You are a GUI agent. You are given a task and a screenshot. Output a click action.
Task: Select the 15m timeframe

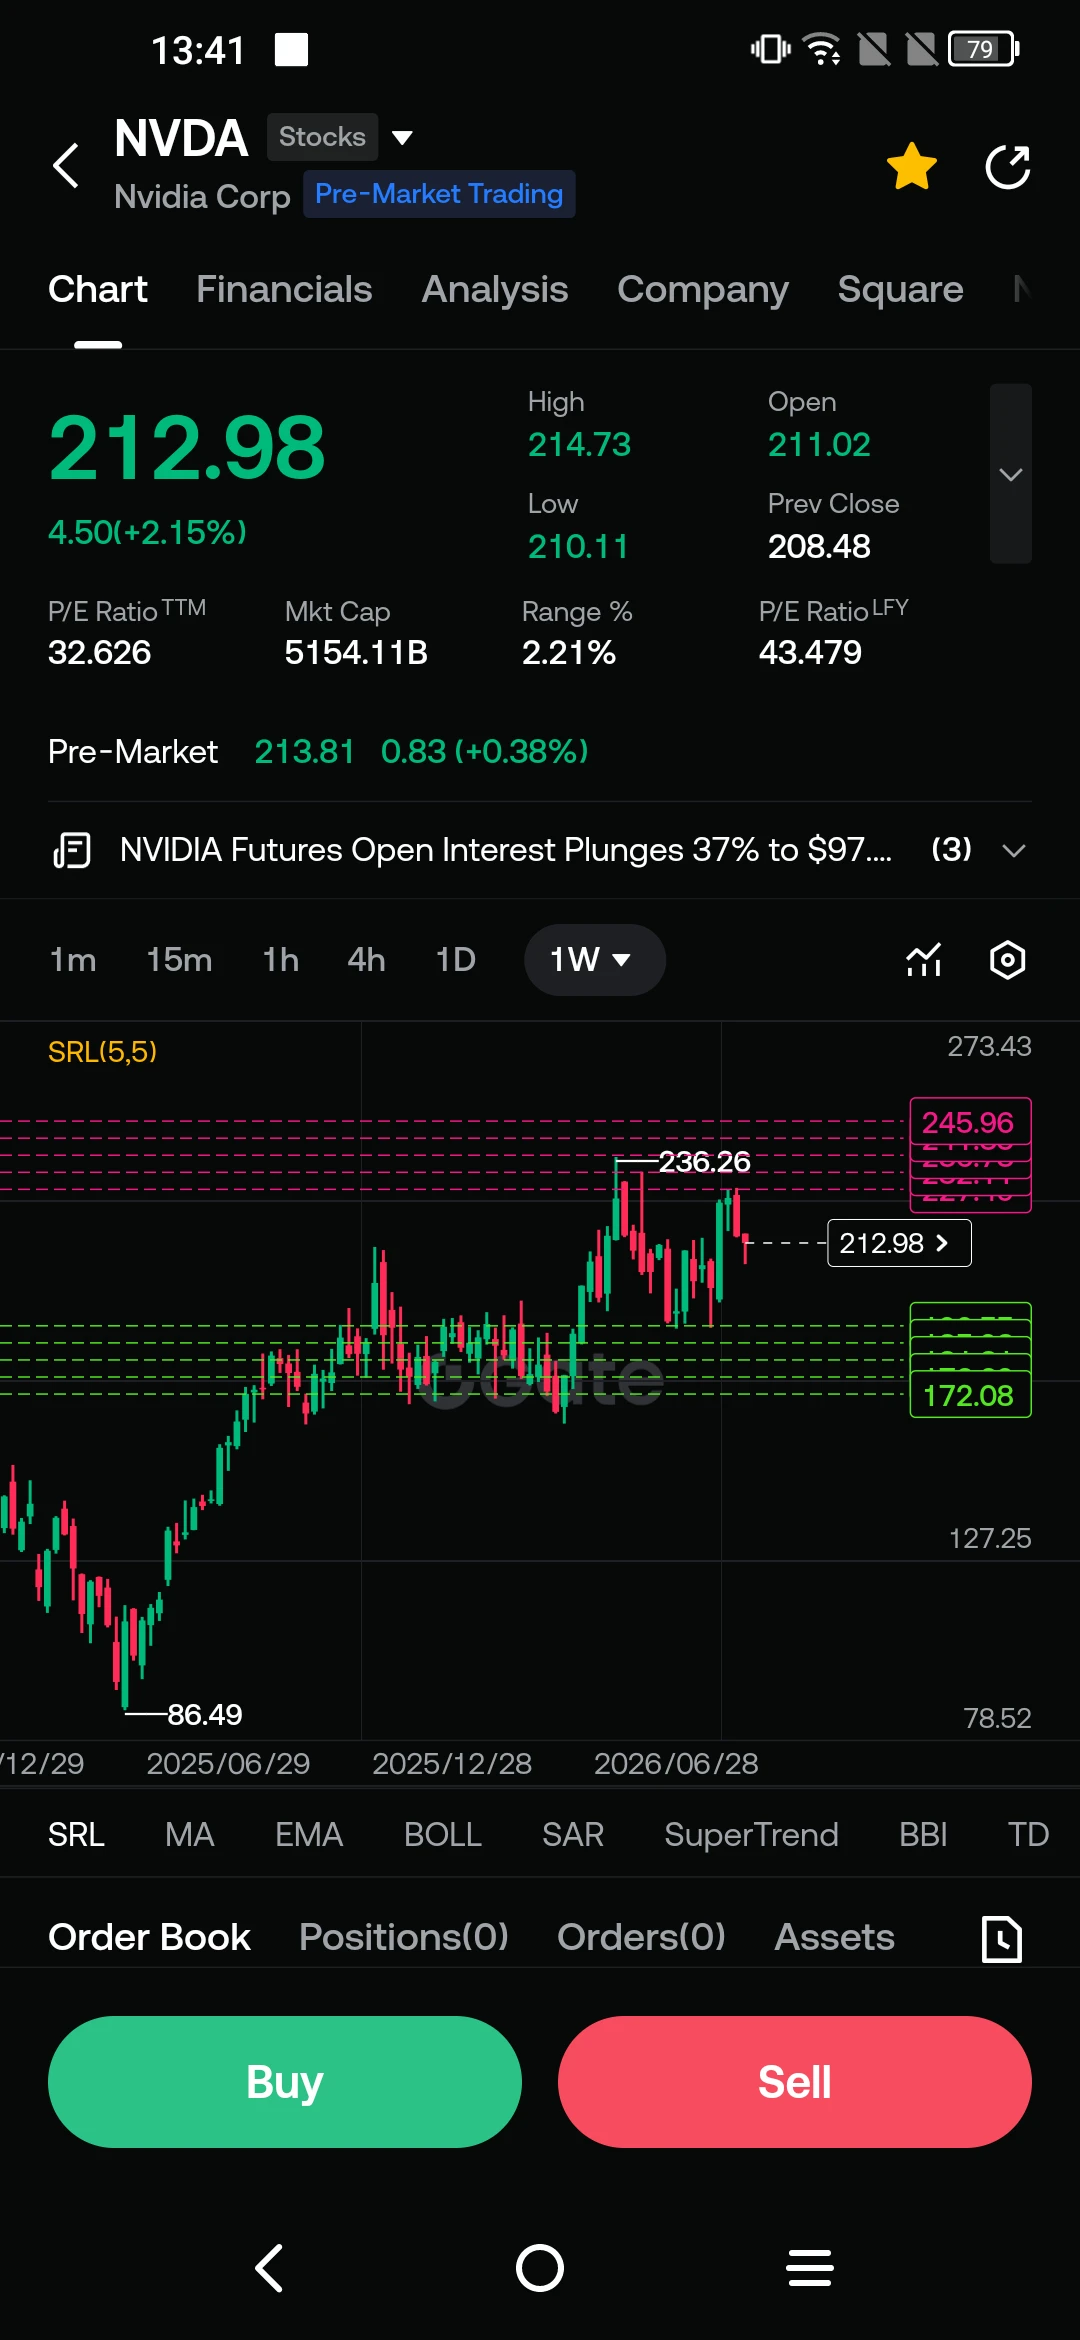point(179,960)
